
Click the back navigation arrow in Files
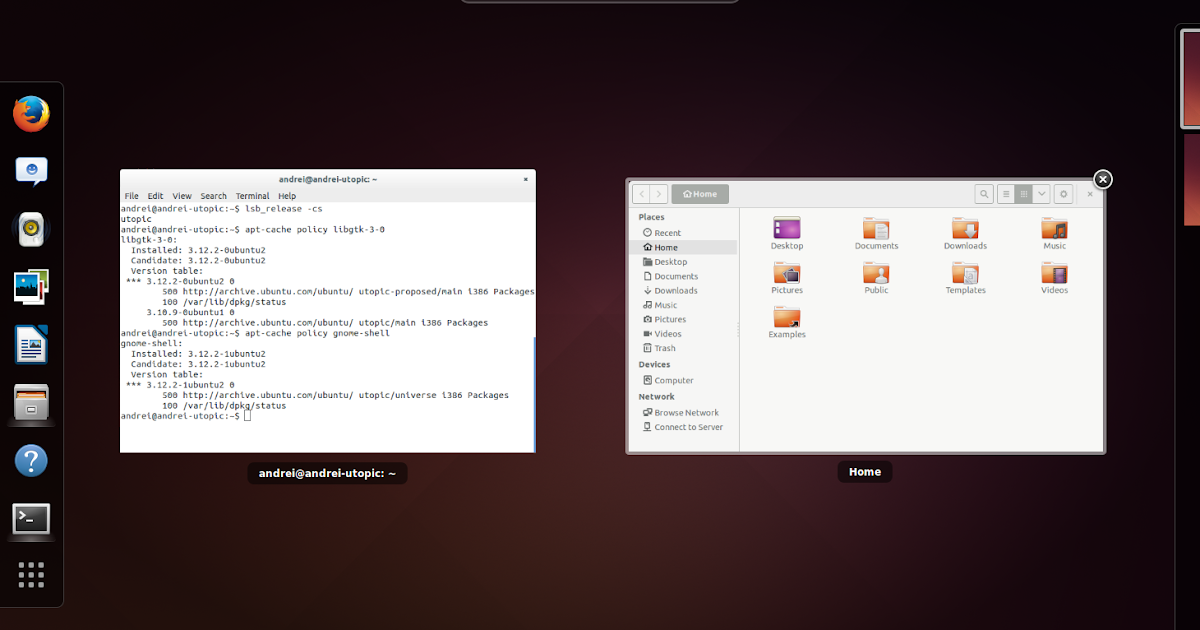640,194
